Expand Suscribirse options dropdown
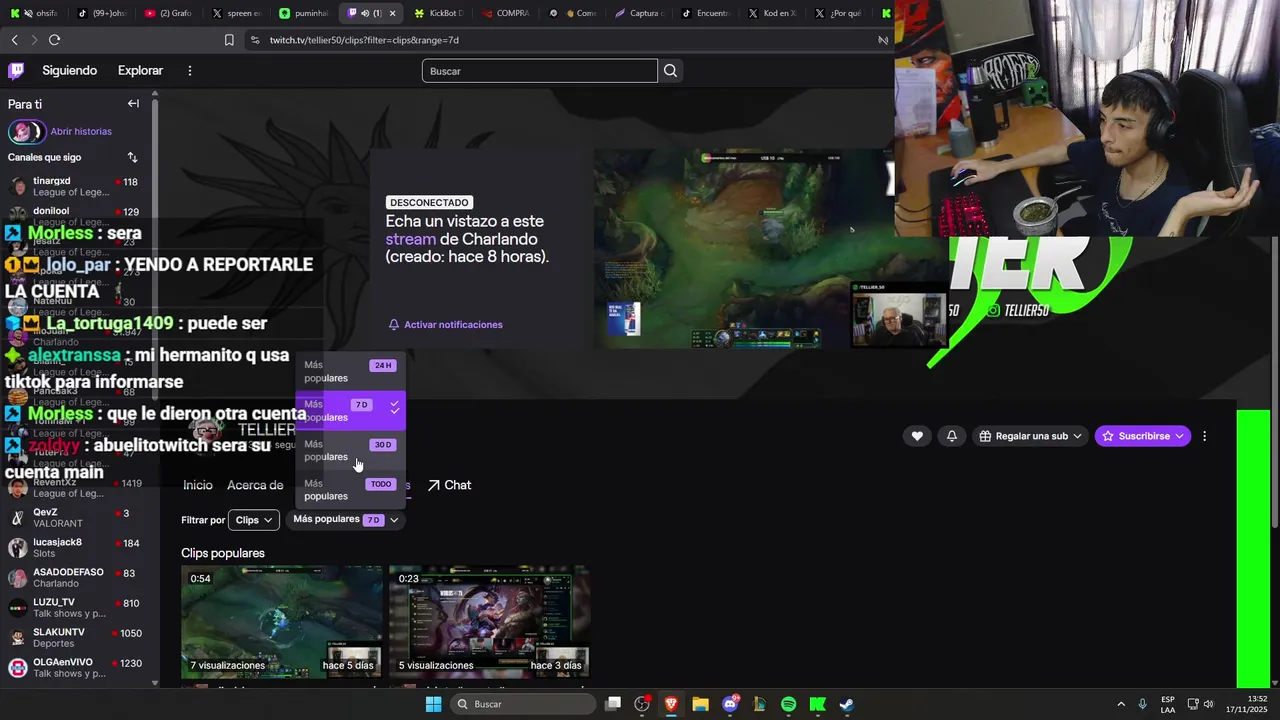1280x720 pixels. (1179, 436)
